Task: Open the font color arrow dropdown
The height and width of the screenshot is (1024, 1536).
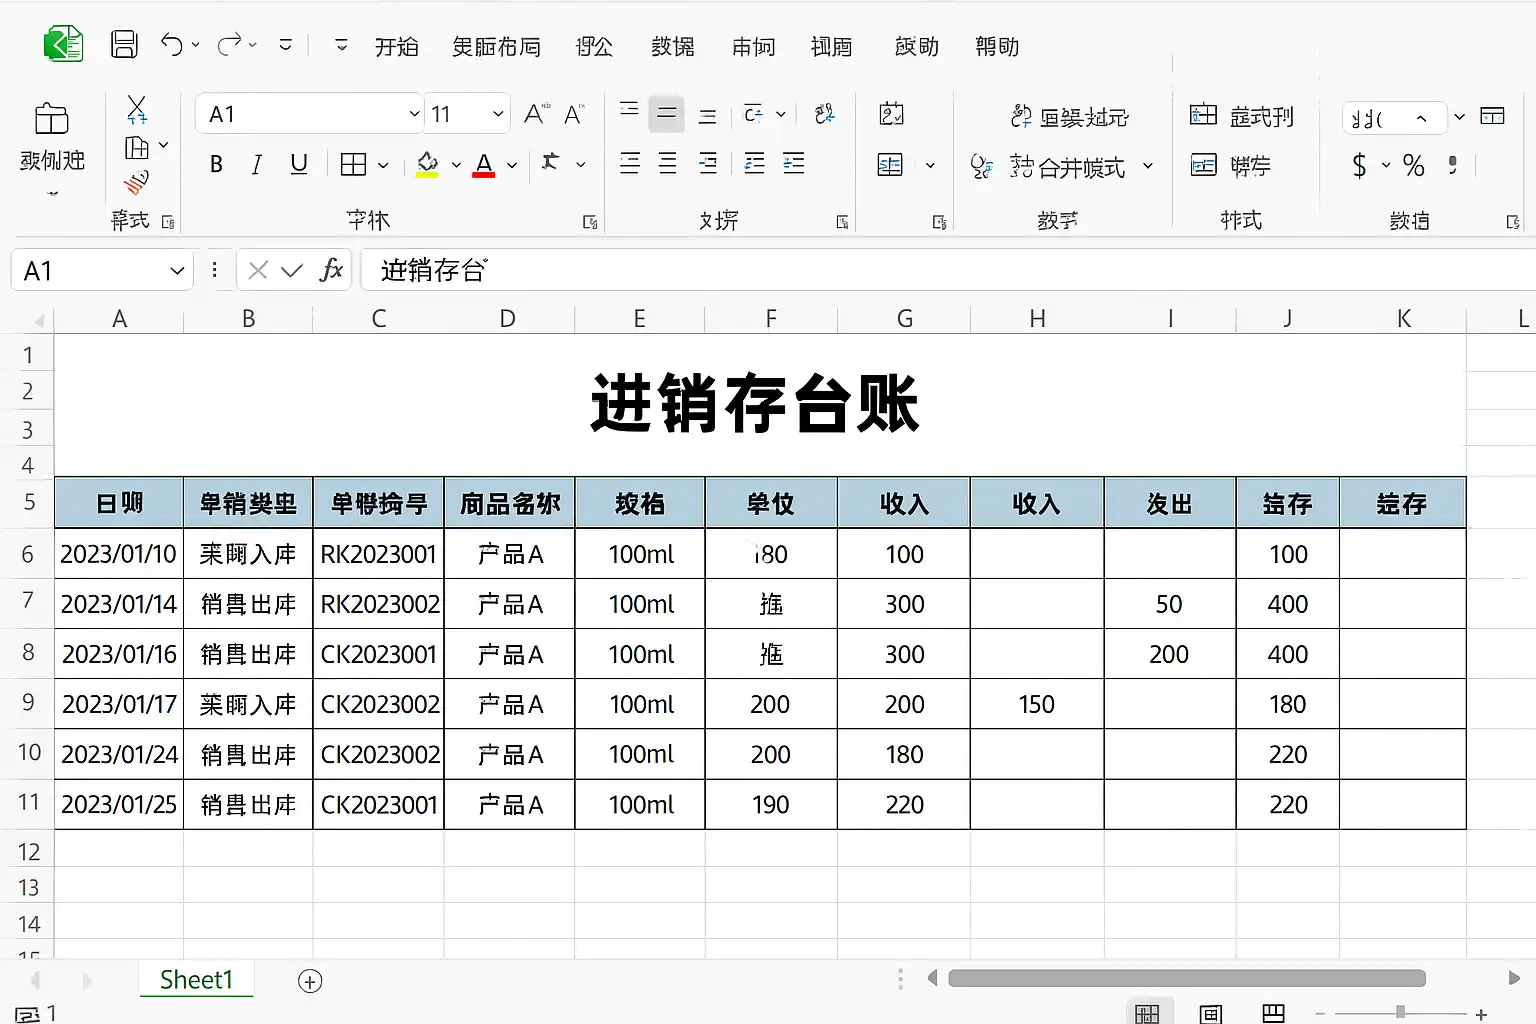Action: click(512, 165)
